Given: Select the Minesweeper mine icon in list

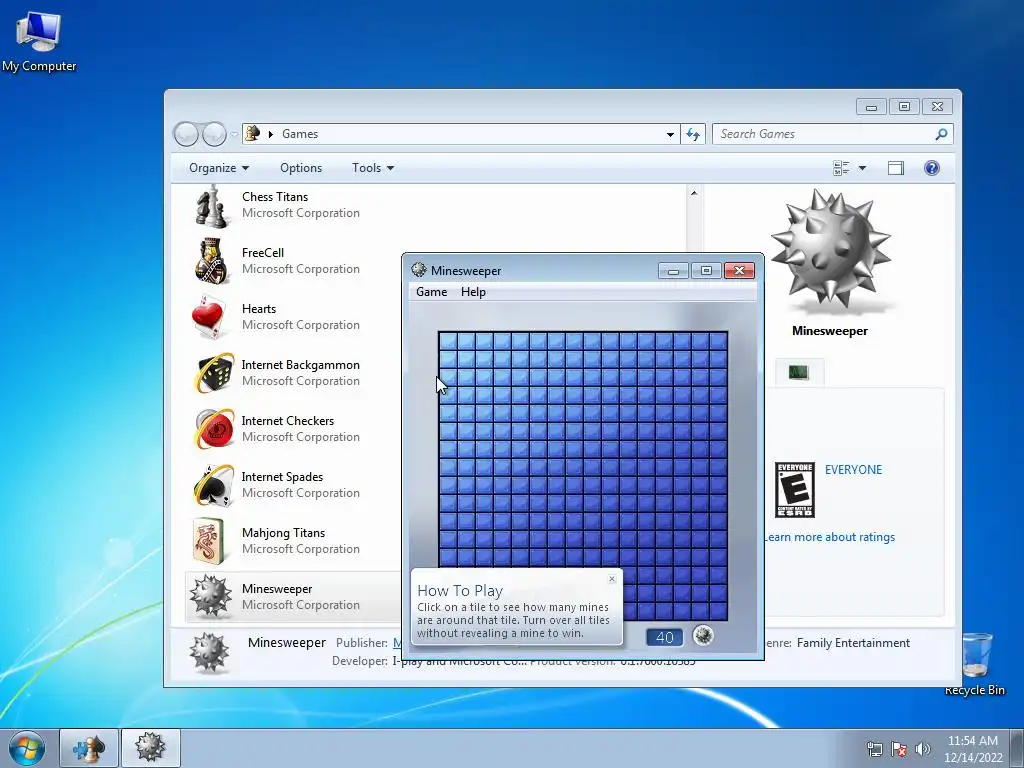Looking at the screenshot, I should (210, 596).
